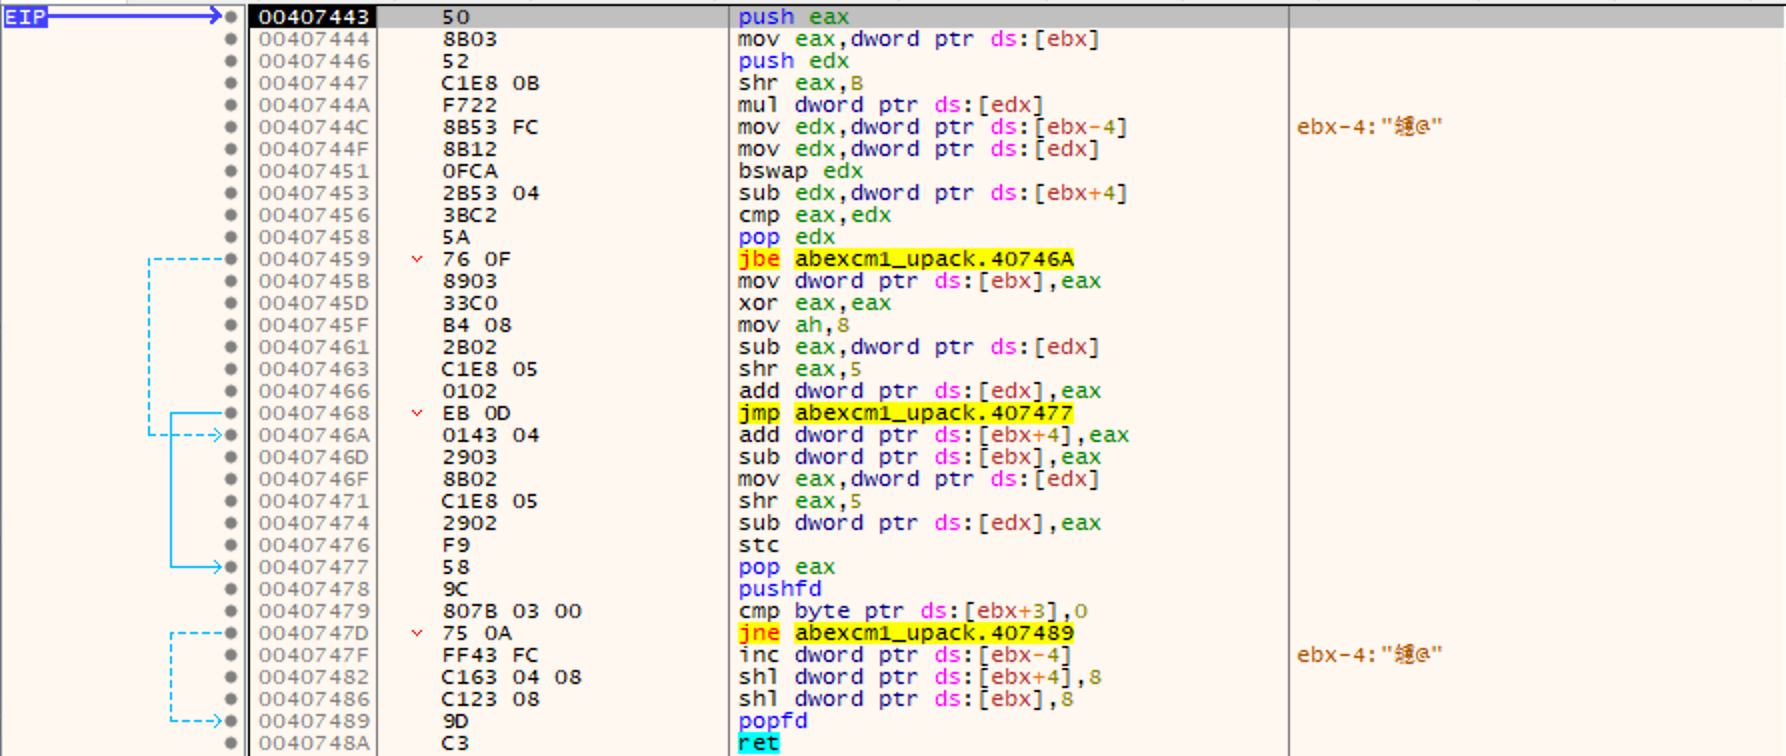The height and width of the screenshot is (756, 1786).
Task: Select address 00407446
Action: (314, 61)
